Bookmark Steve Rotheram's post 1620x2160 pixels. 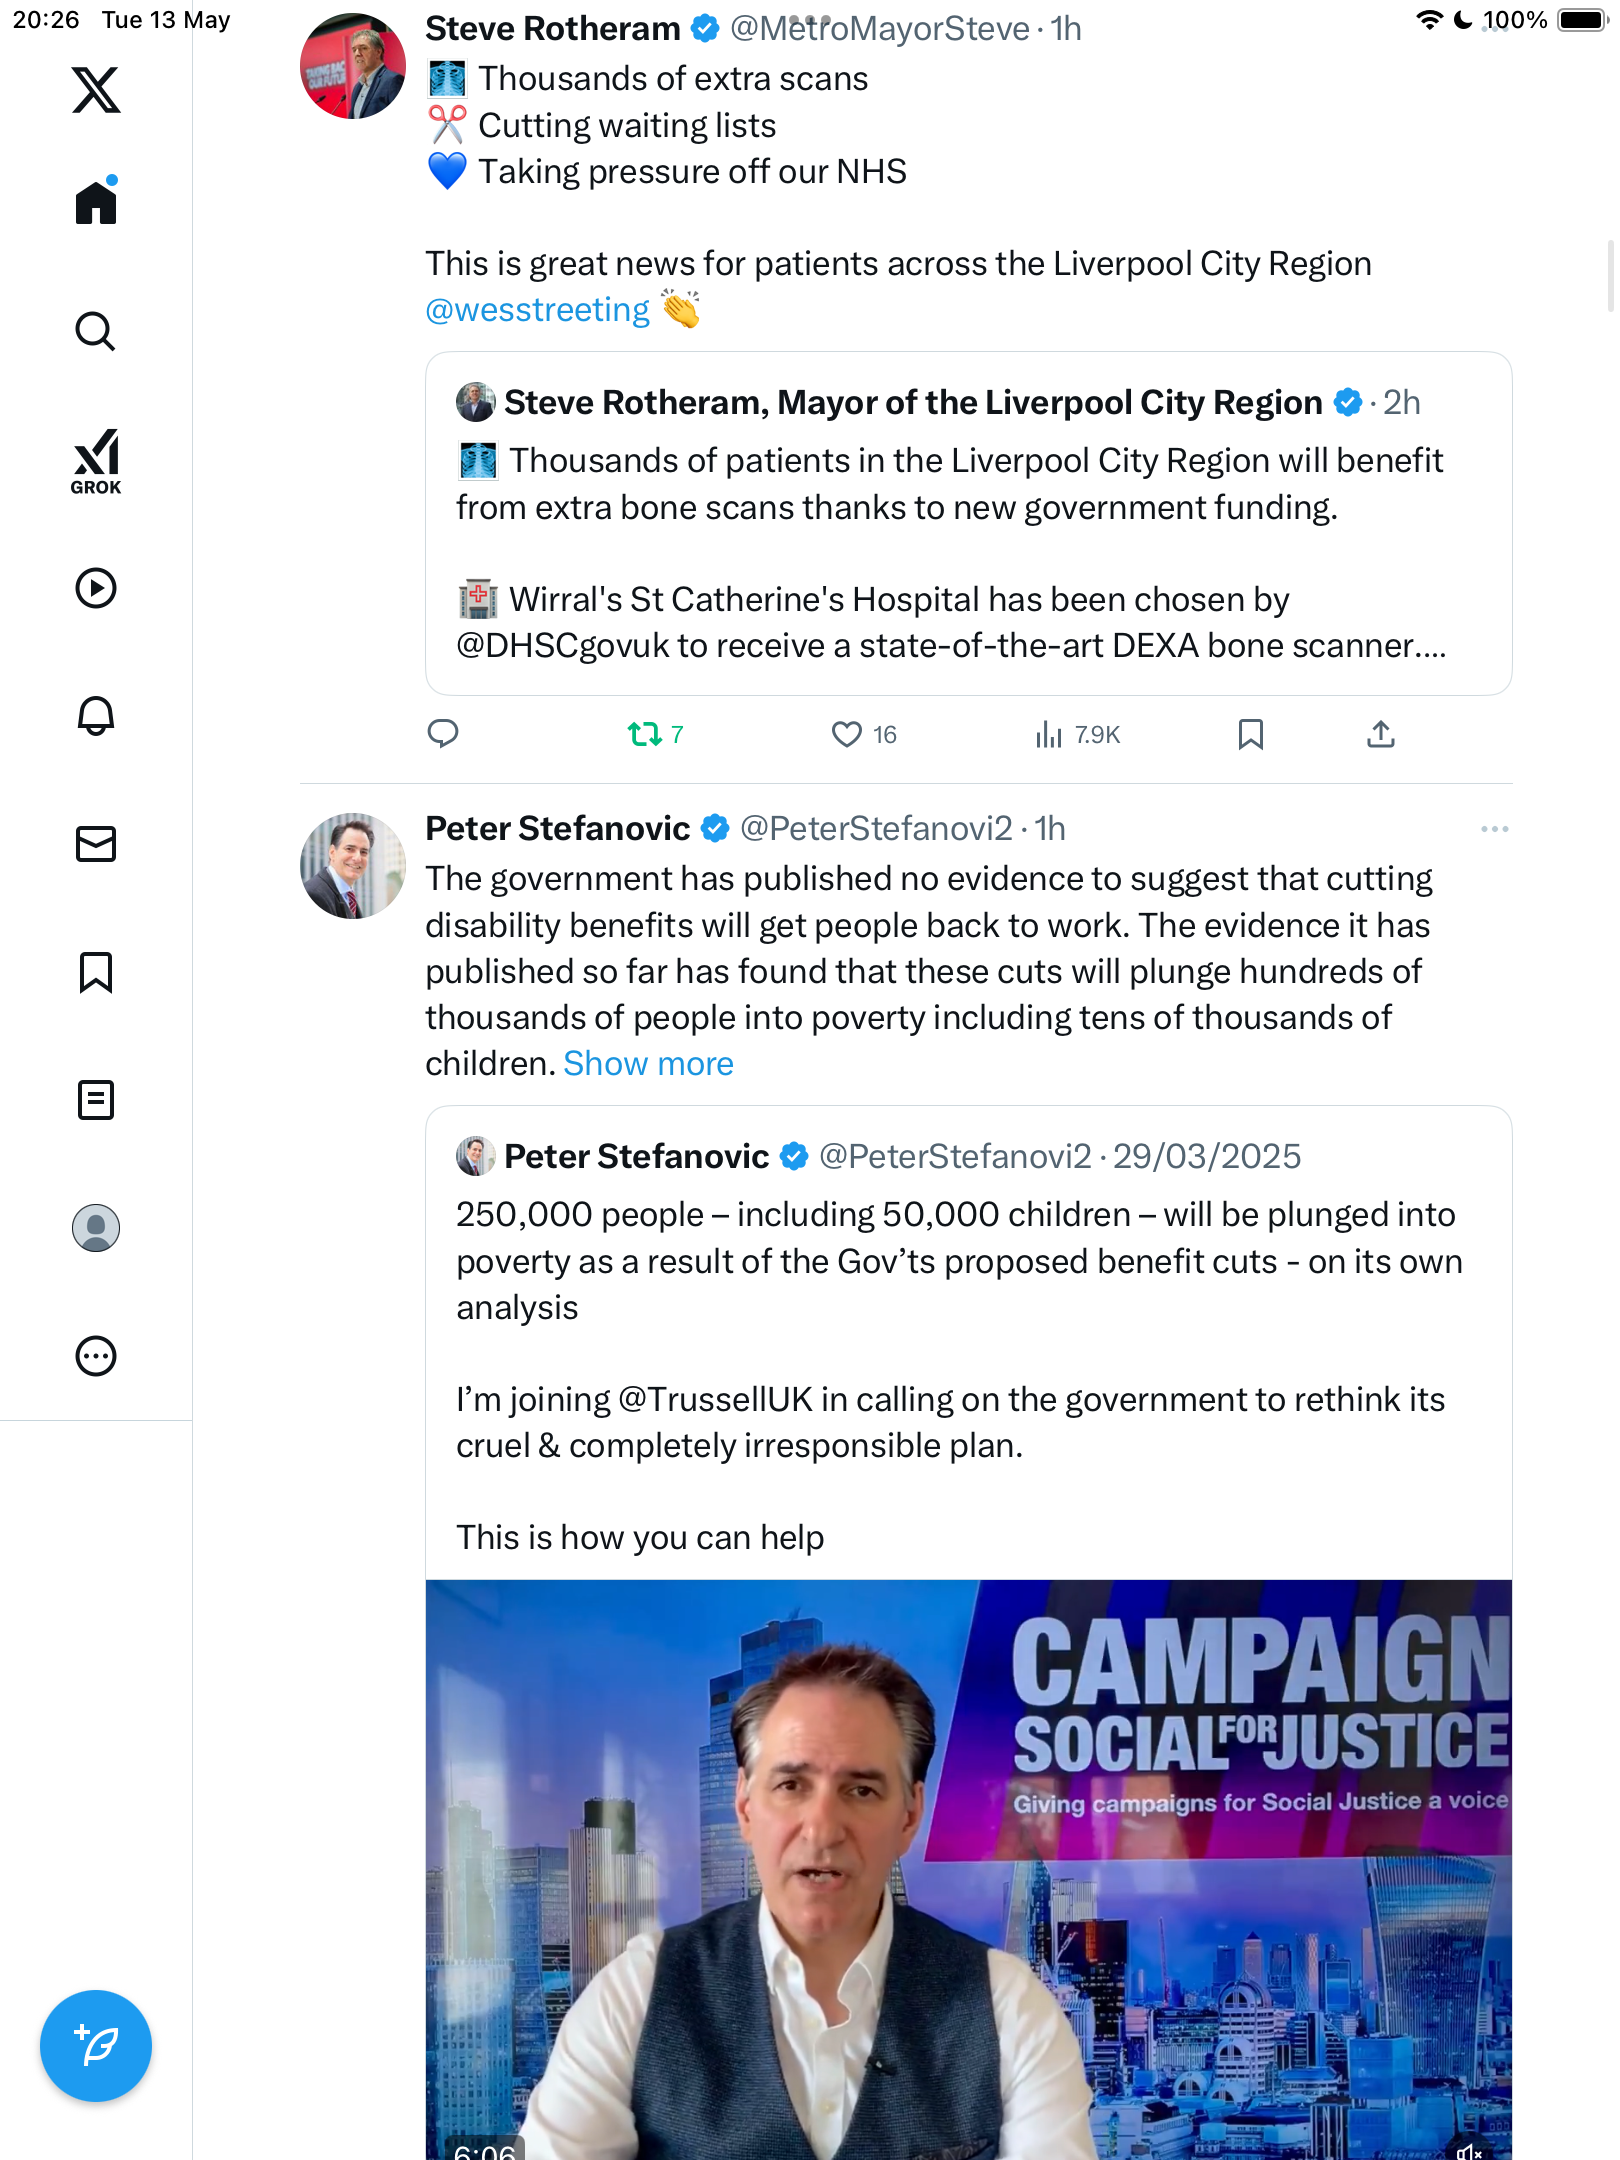coord(1251,735)
